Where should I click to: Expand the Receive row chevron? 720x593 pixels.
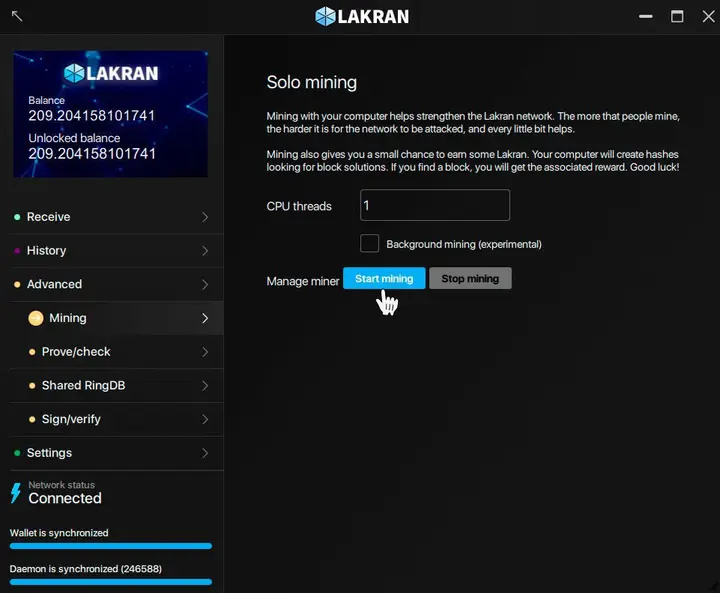point(205,217)
